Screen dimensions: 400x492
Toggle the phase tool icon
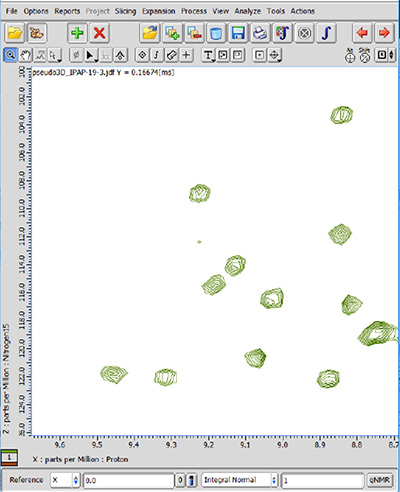click(x=76, y=55)
